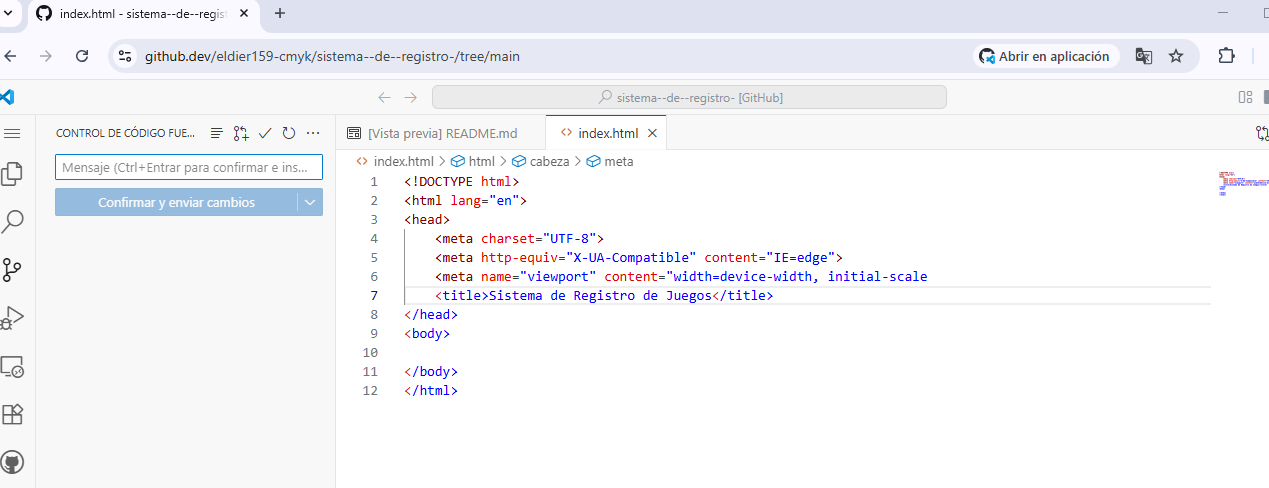Focus the commit message input field
The width and height of the screenshot is (1269, 488).
click(189, 167)
